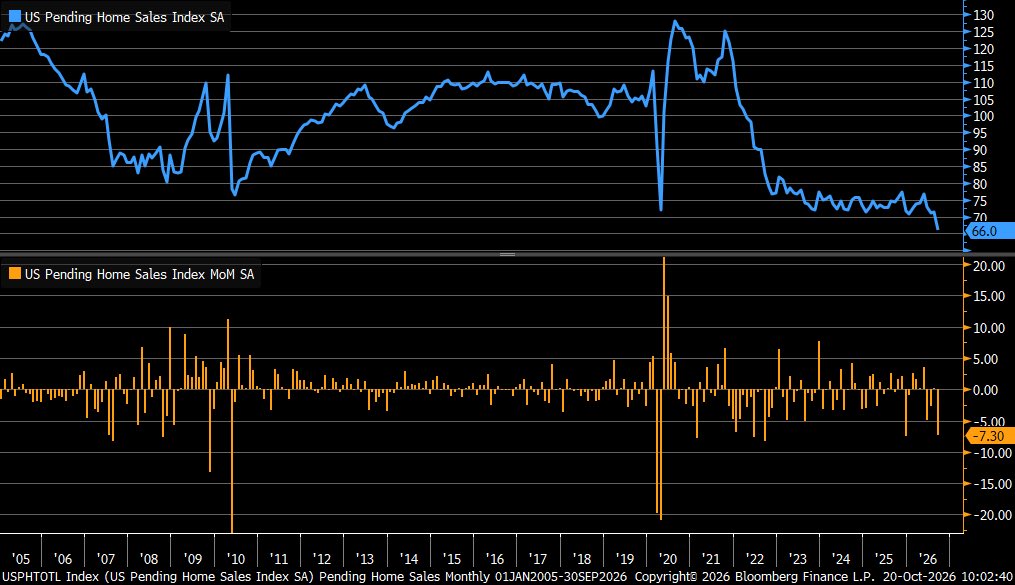This screenshot has width=1015, height=585.
Task: Click the 15.00 tick on MoM axis
Action: click(x=988, y=296)
